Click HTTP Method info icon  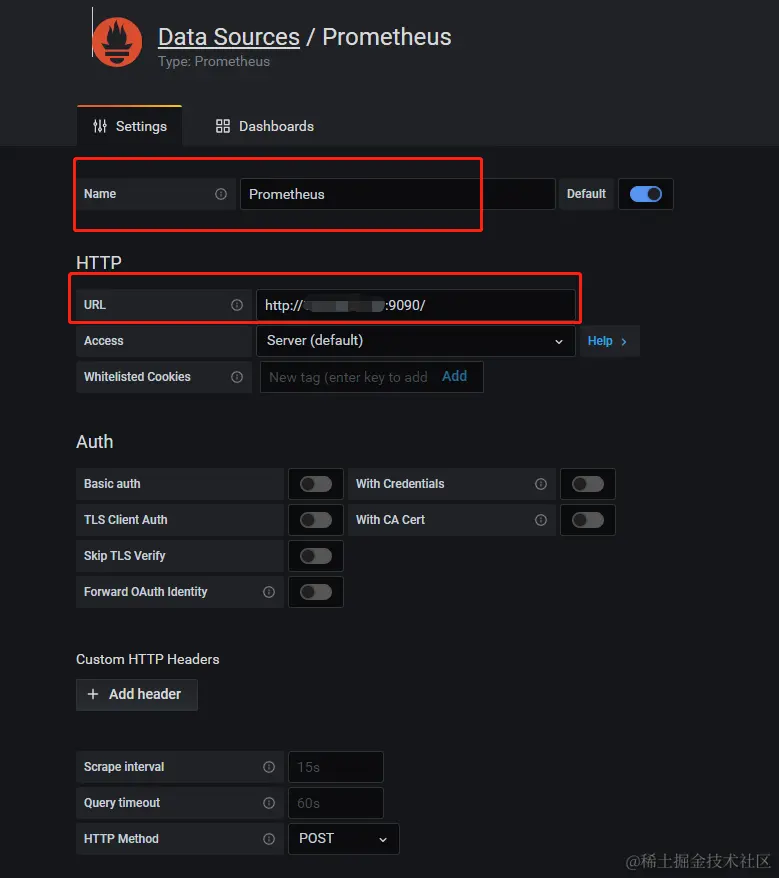tap(269, 838)
